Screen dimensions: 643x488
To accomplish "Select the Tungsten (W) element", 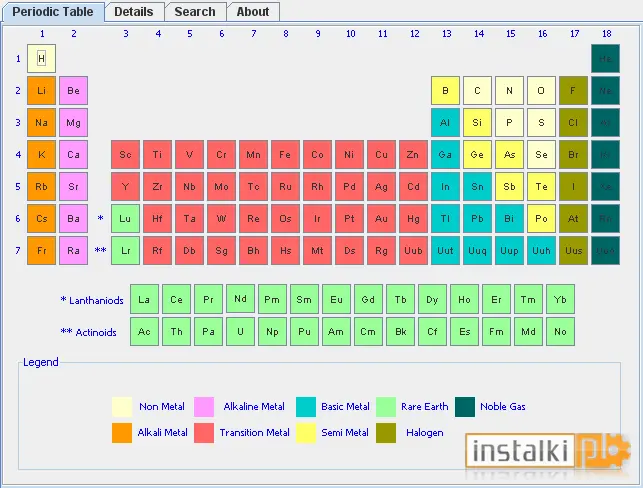I will [221, 219].
